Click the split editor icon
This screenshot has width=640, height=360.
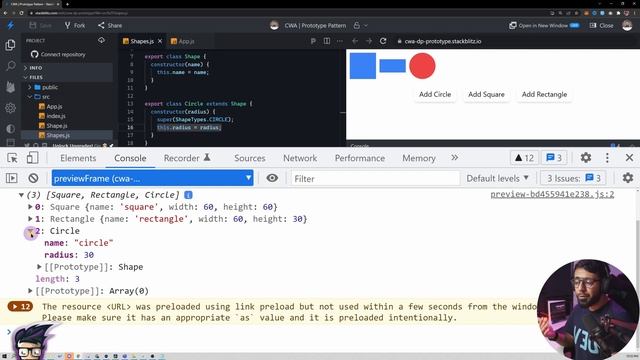pyautogui.click(x=327, y=41)
